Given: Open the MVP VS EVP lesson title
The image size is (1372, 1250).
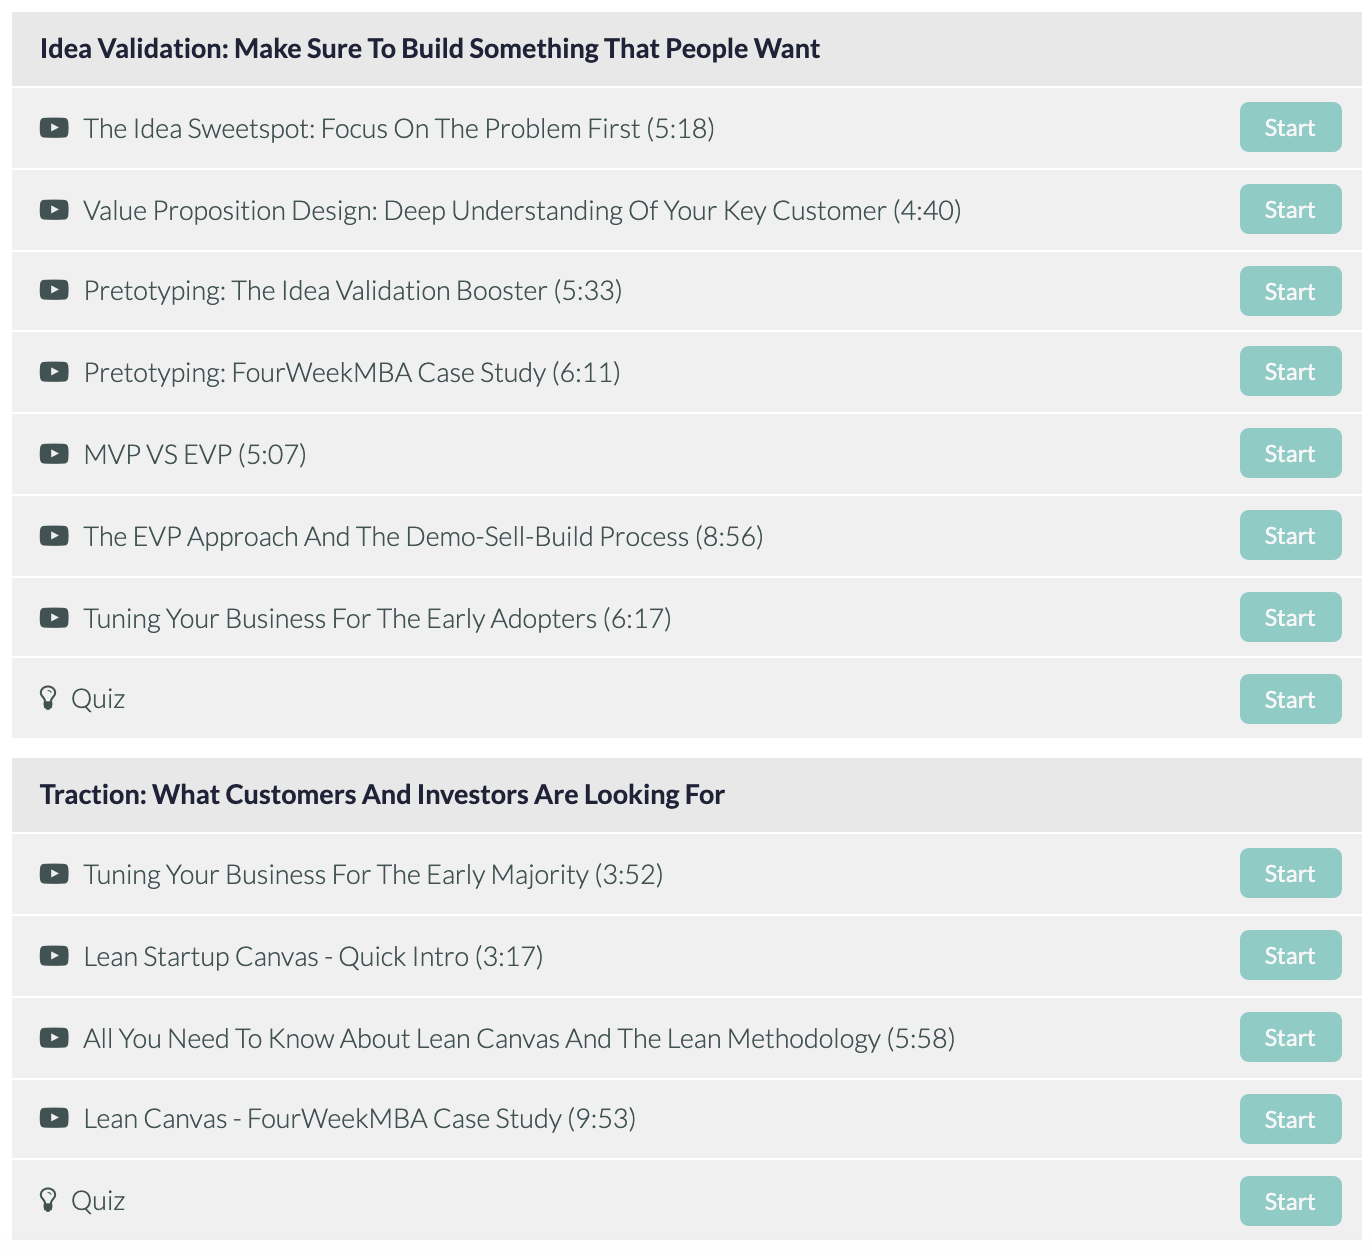Looking at the screenshot, I should point(195,455).
